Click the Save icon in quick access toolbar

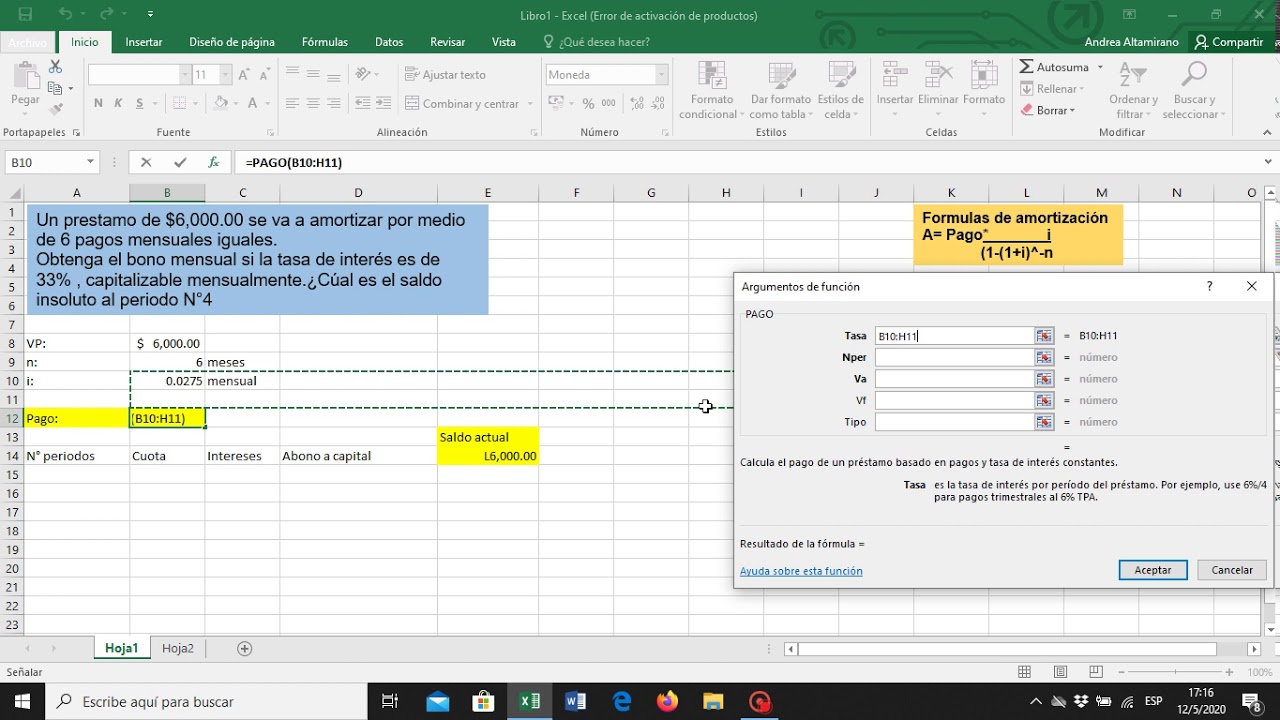click(x=25, y=14)
